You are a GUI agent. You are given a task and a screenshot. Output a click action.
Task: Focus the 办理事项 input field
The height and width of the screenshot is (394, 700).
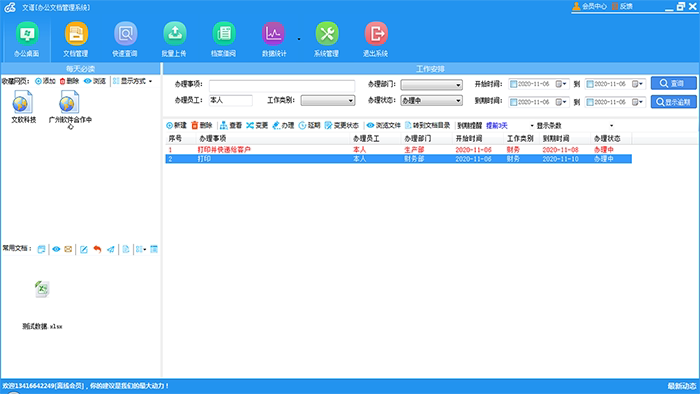(282, 85)
